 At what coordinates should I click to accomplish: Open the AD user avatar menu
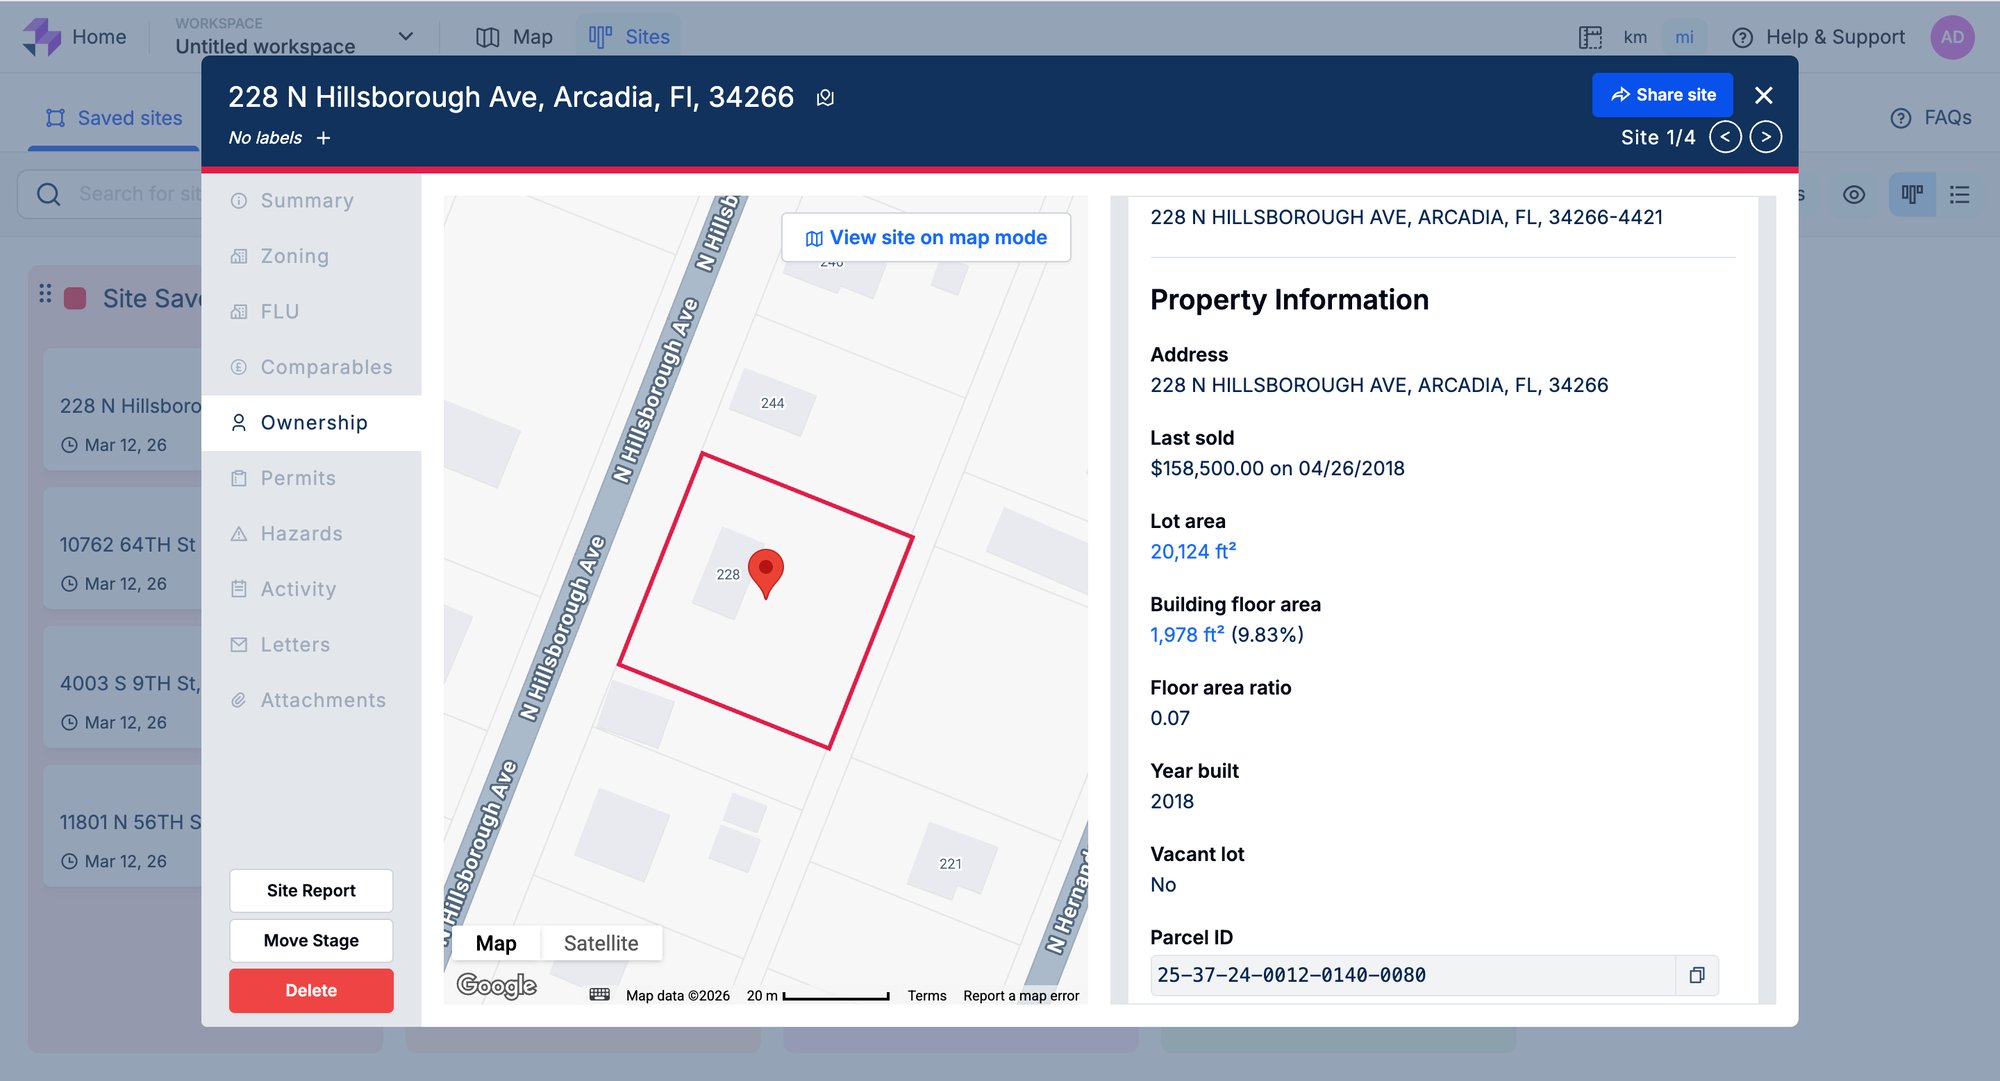point(1952,37)
